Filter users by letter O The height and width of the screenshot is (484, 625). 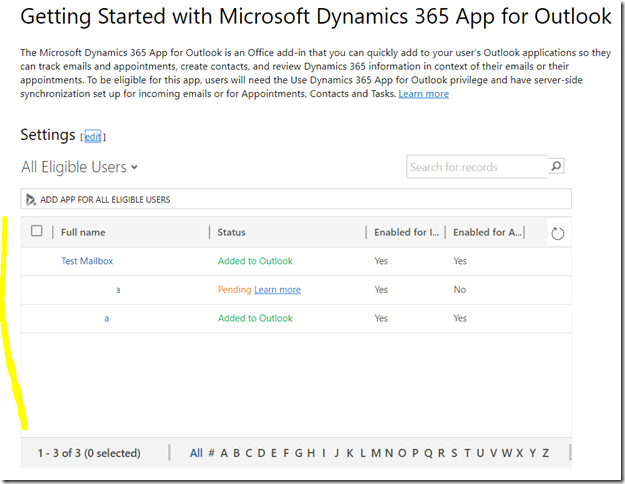click(402, 453)
